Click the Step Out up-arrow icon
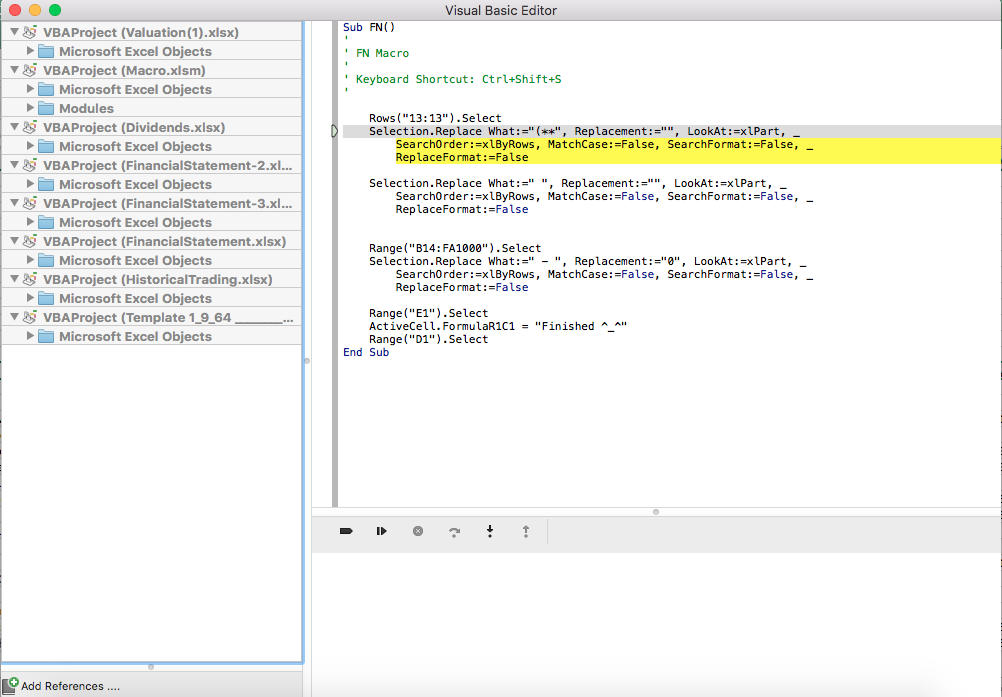 pos(526,532)
